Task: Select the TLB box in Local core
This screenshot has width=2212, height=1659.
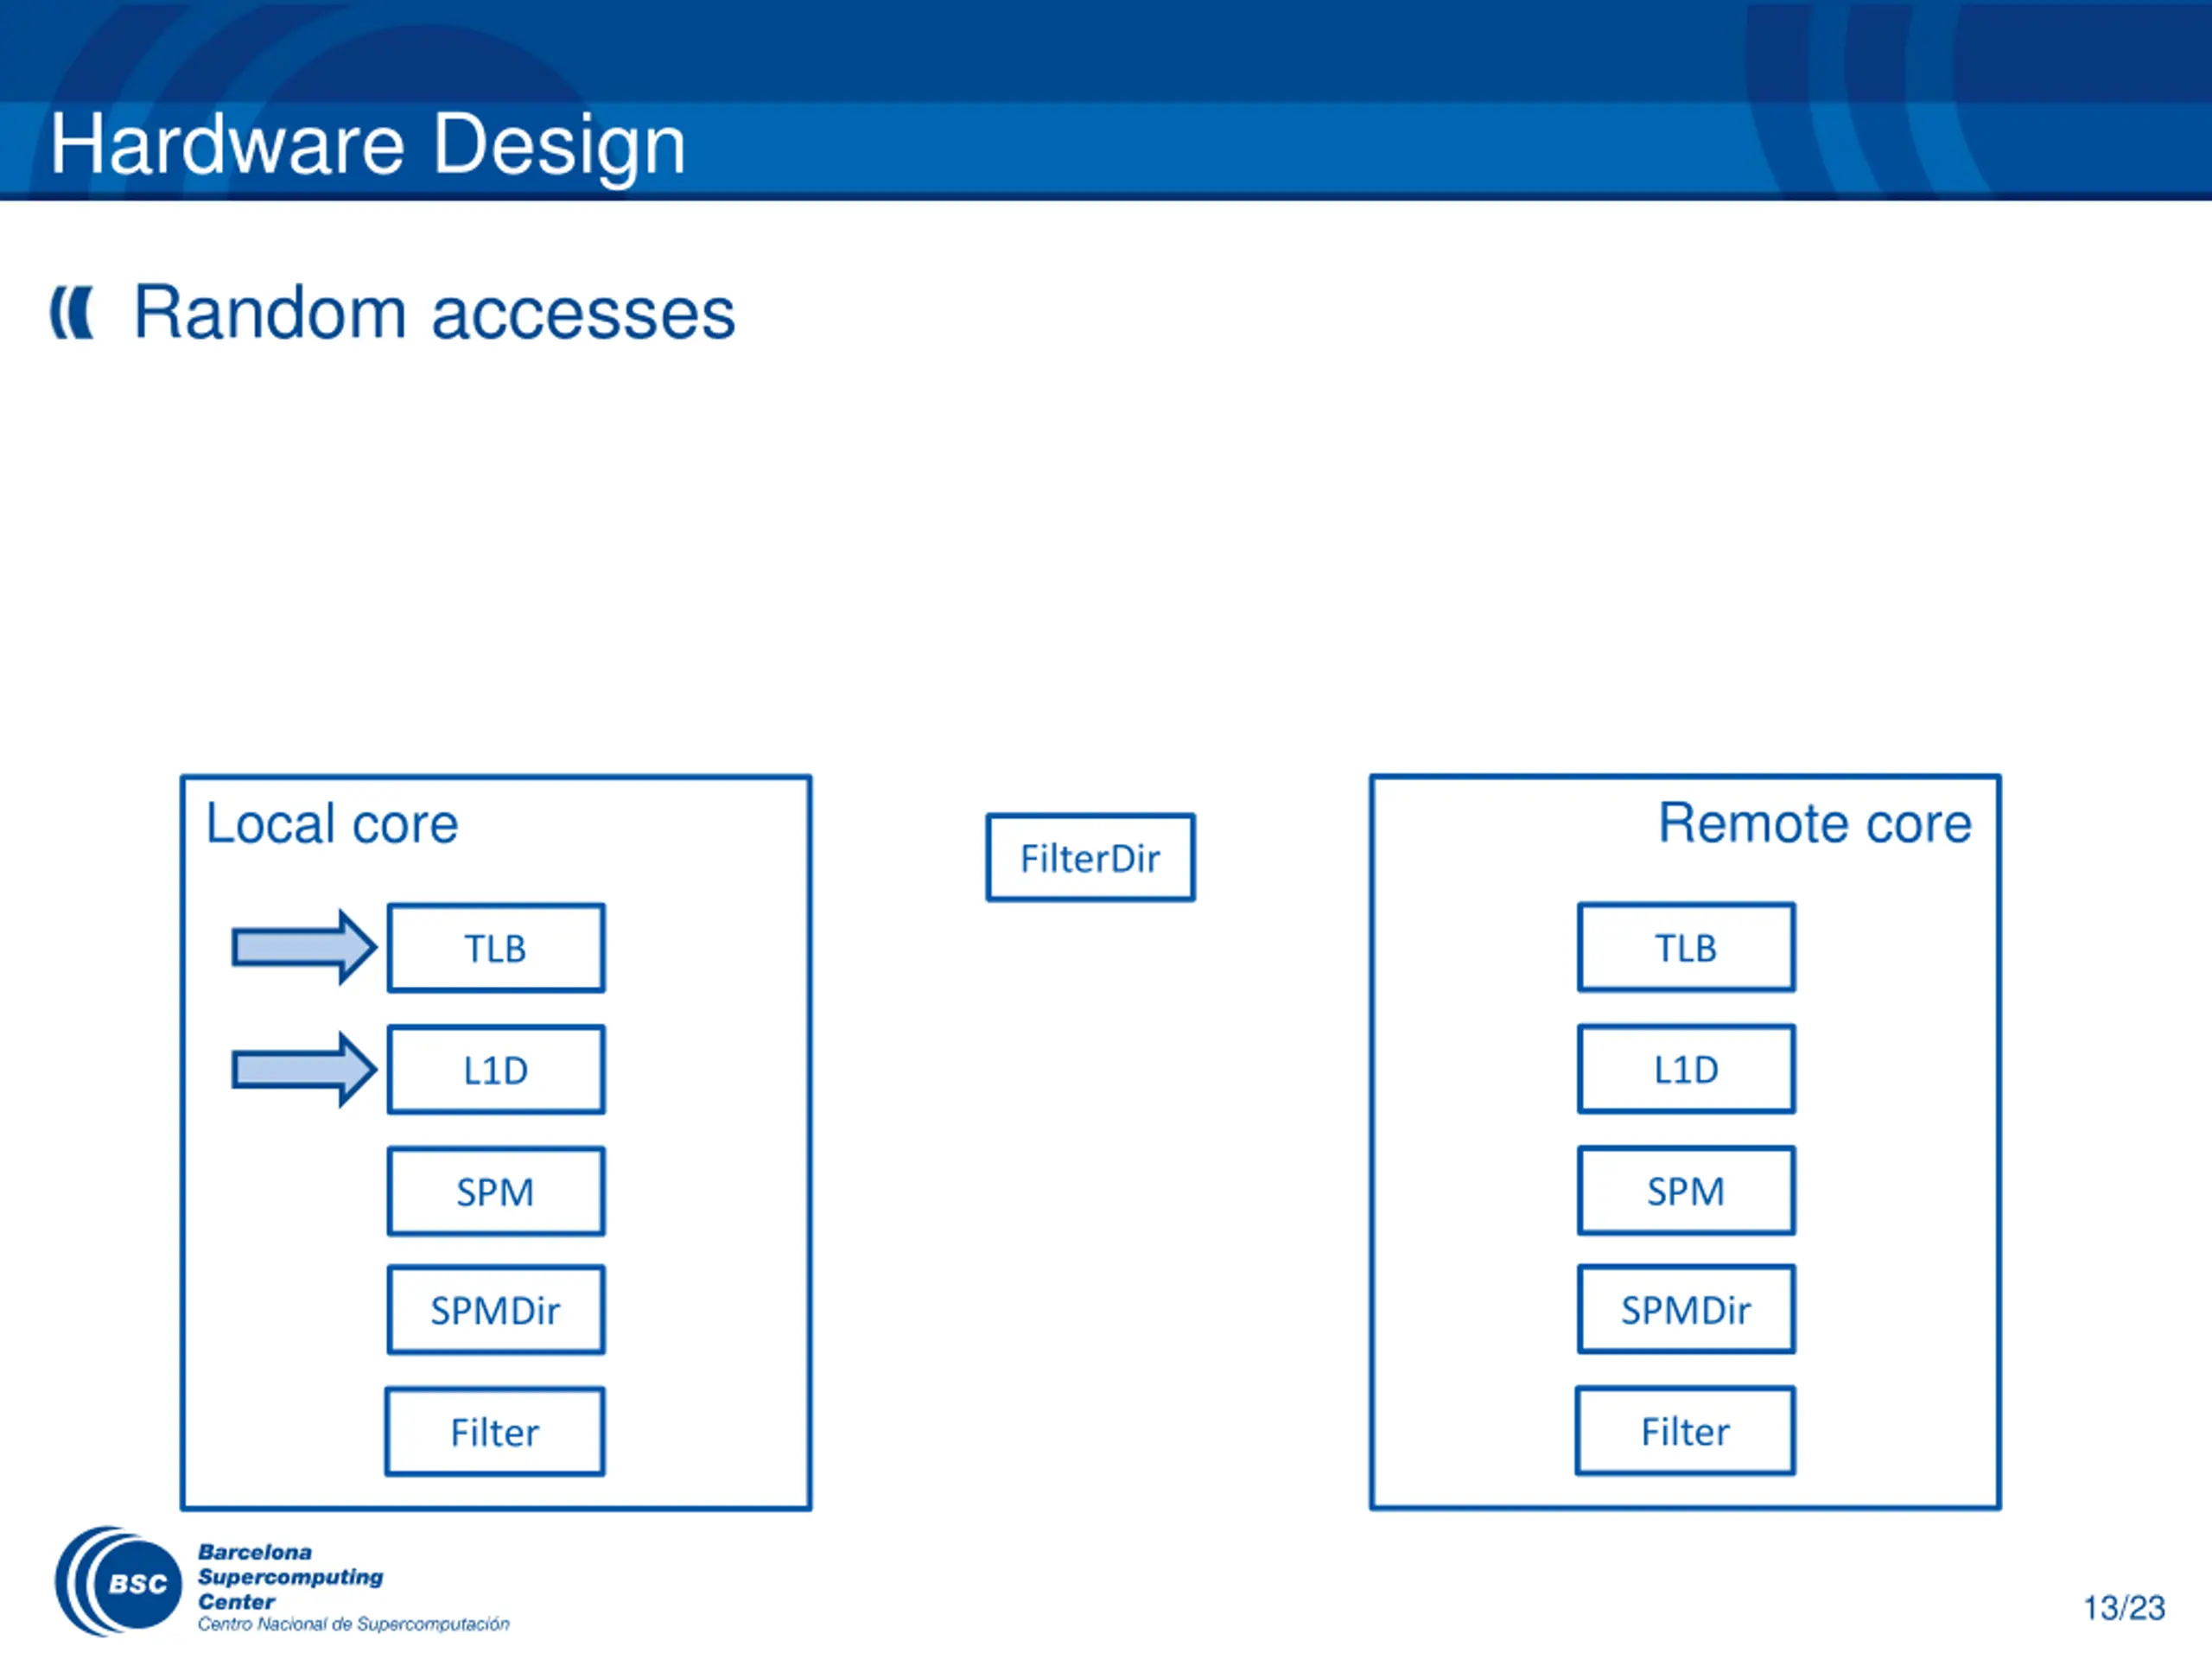Action: 496,948
